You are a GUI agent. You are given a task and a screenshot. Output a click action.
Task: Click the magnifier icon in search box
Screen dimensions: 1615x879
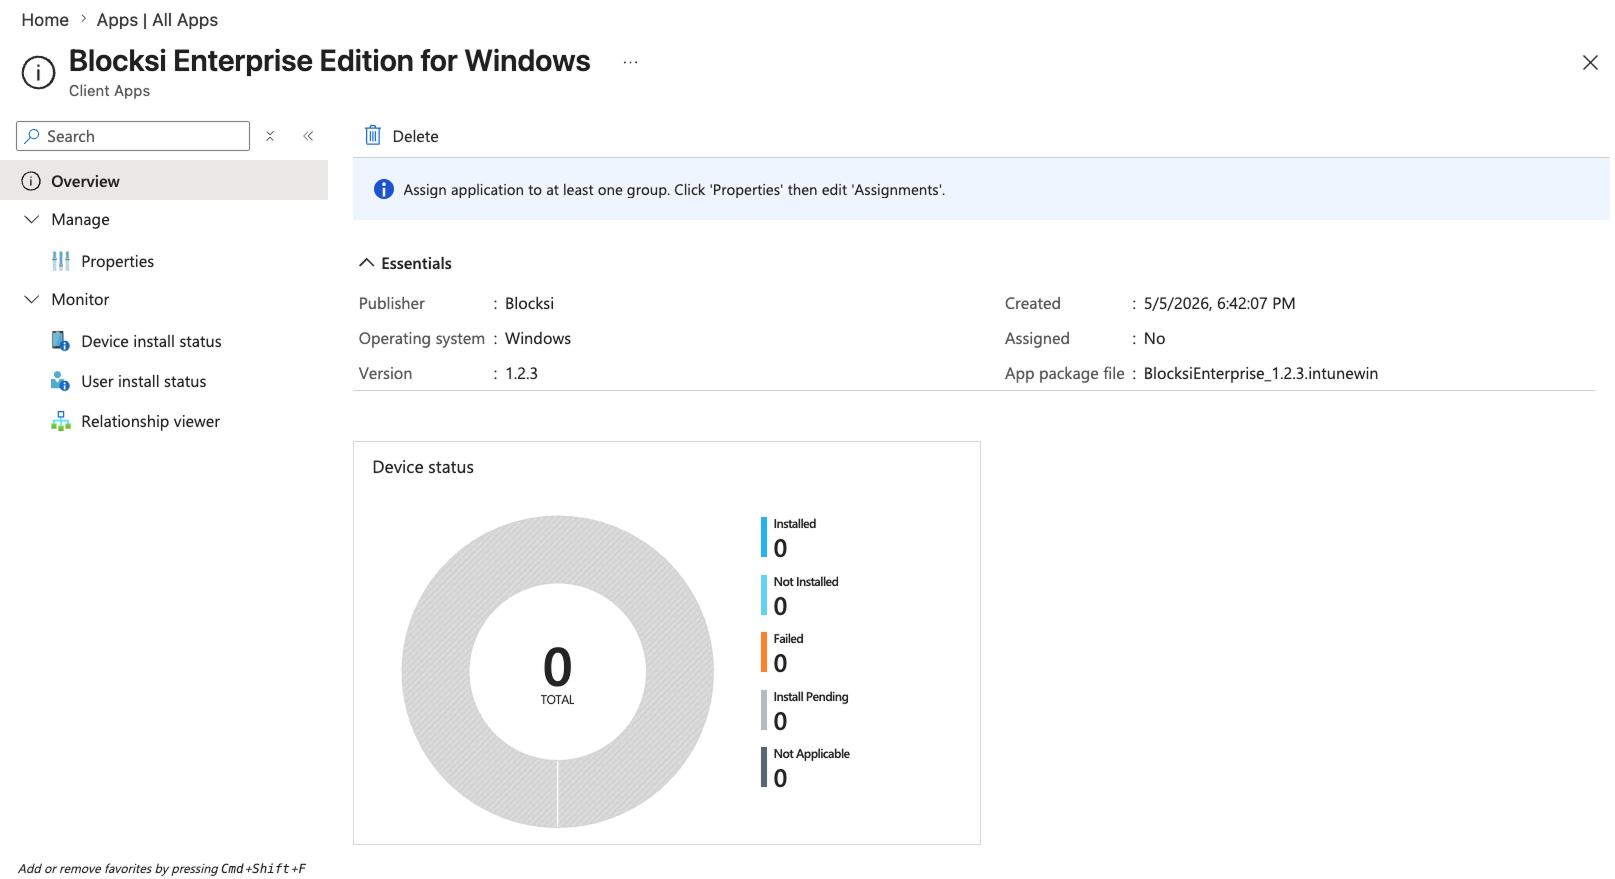coord(32,136)
